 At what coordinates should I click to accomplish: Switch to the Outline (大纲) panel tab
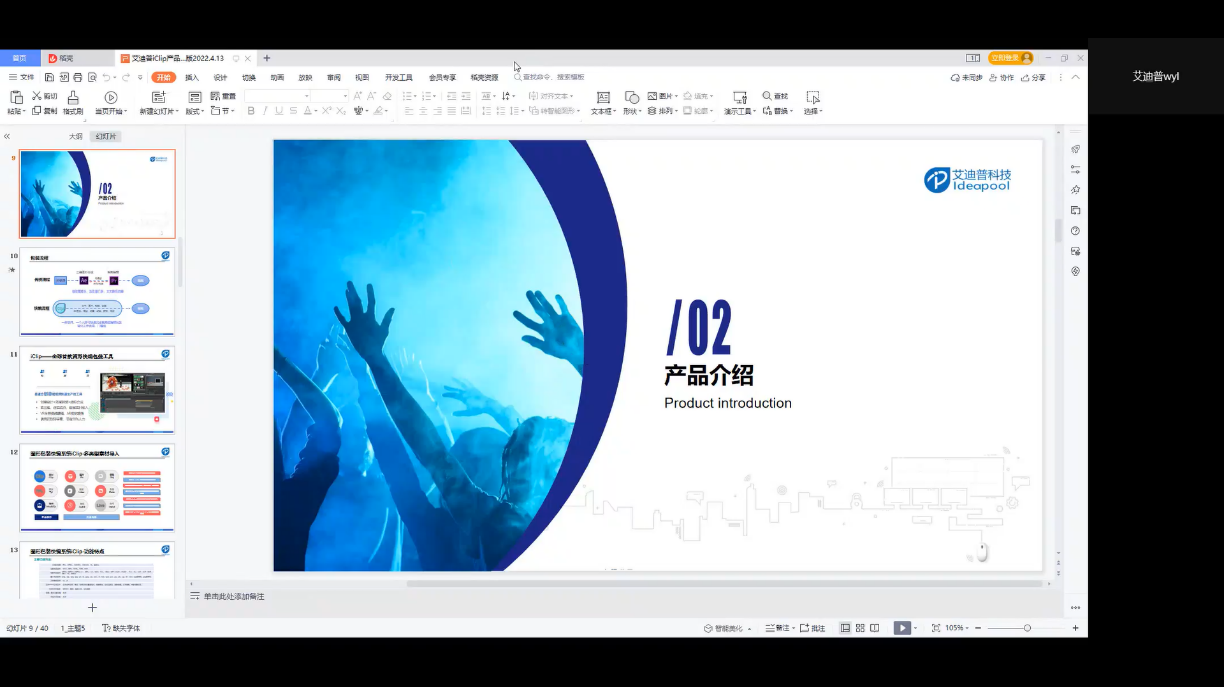(x=76, y=136)
